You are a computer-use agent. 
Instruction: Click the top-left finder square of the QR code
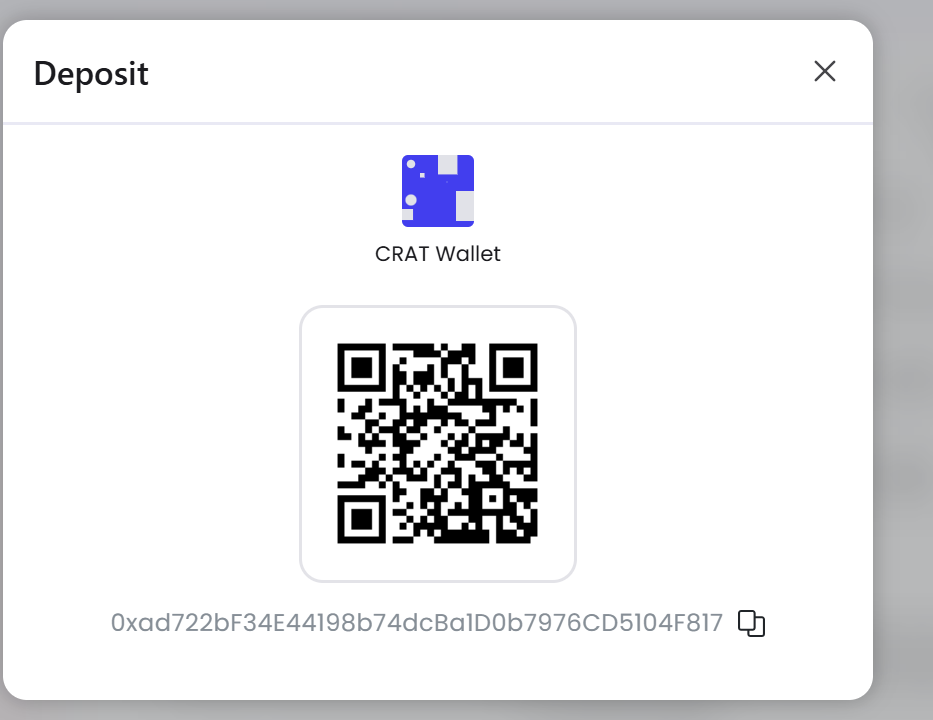[x=361, y=367]
